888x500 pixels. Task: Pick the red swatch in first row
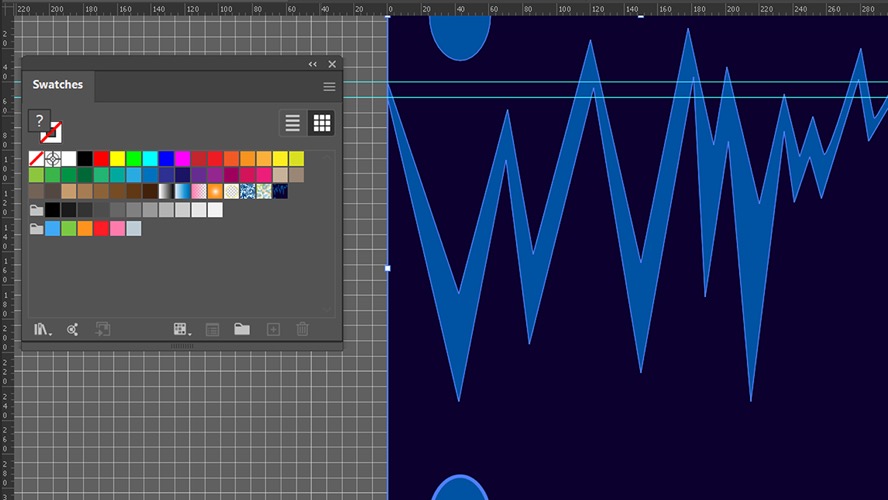(x=101, y=159)
